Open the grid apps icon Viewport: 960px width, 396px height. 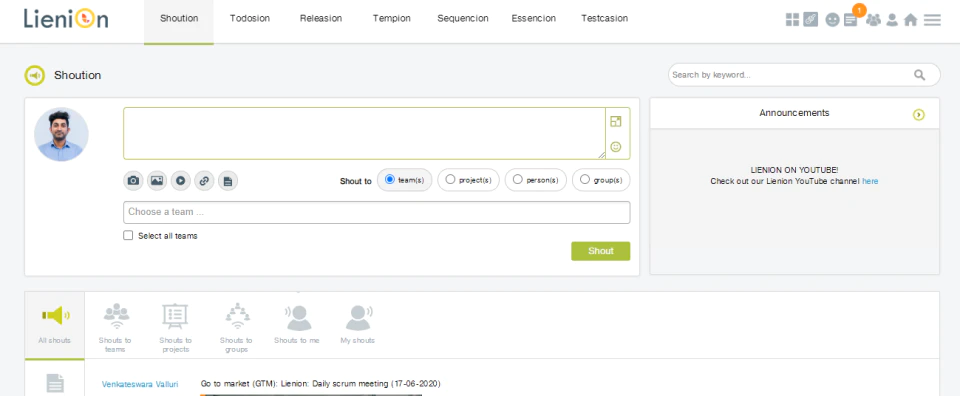(x=792, y=20)
